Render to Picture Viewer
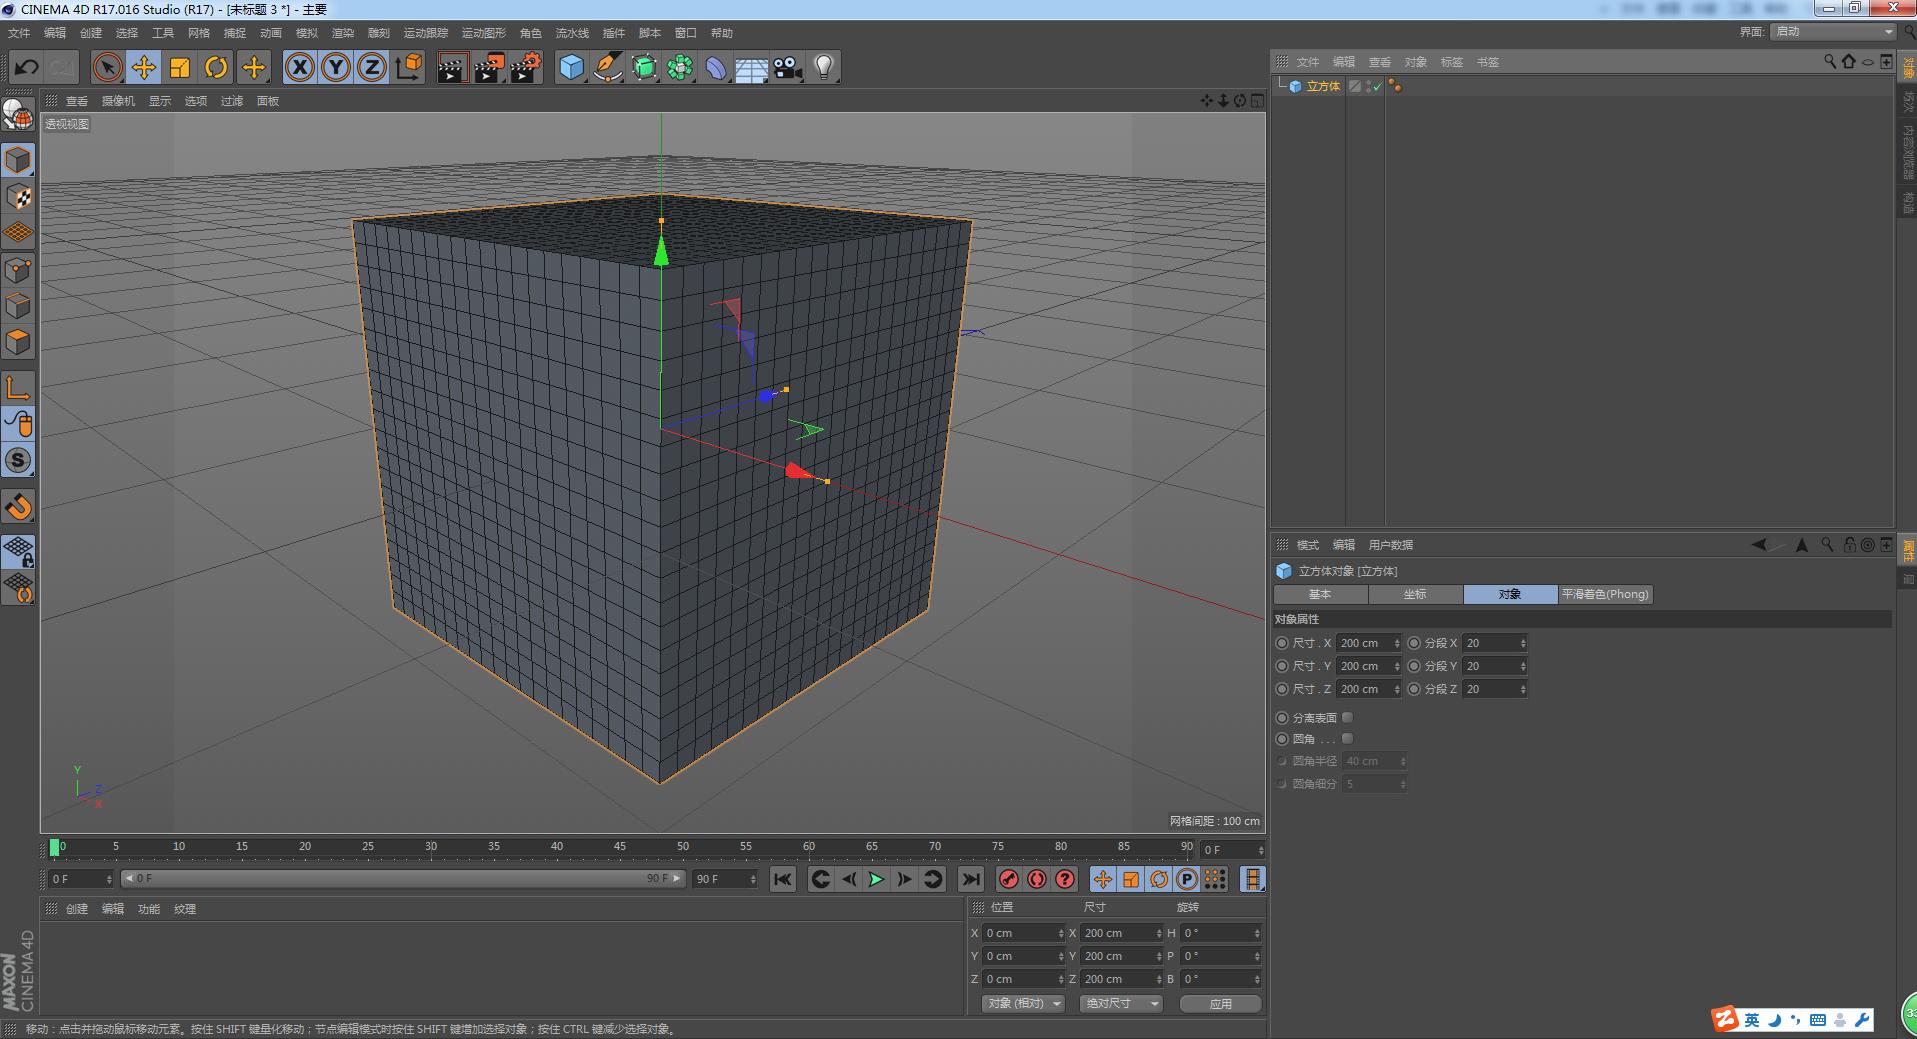Image resolution: width=1917 pixels, height=1039 pixels. (489, 67)
